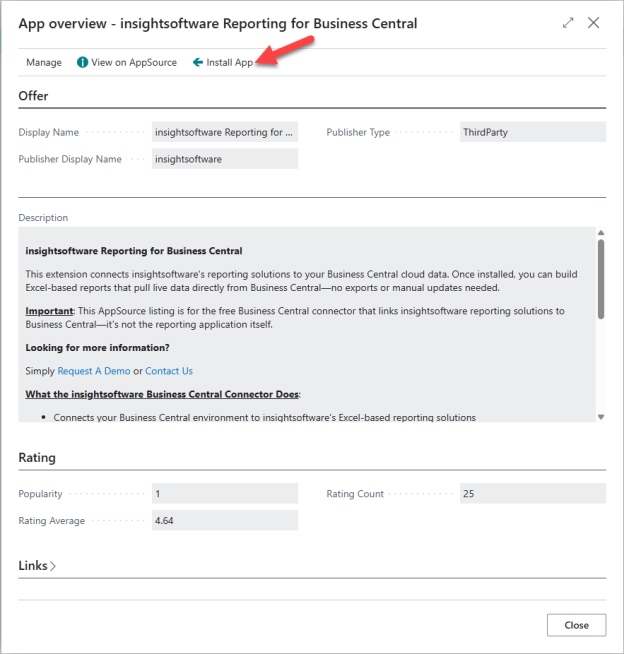Click the Rating Count value field
The image size is (624, 654).
[x=533, y=493]
